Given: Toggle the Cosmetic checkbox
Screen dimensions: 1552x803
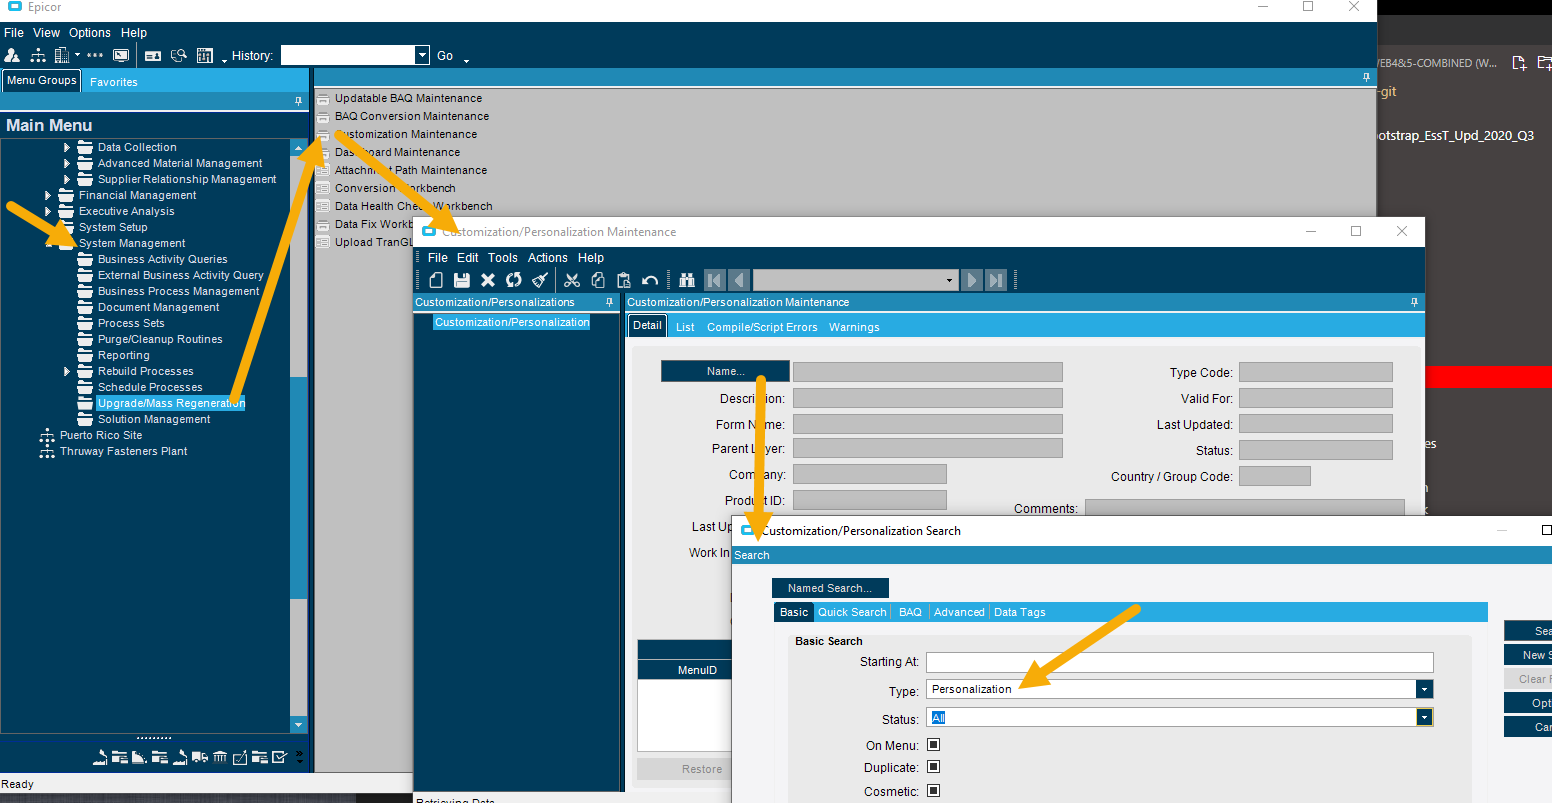Looking at the screenshot, I should click(933, 791).
